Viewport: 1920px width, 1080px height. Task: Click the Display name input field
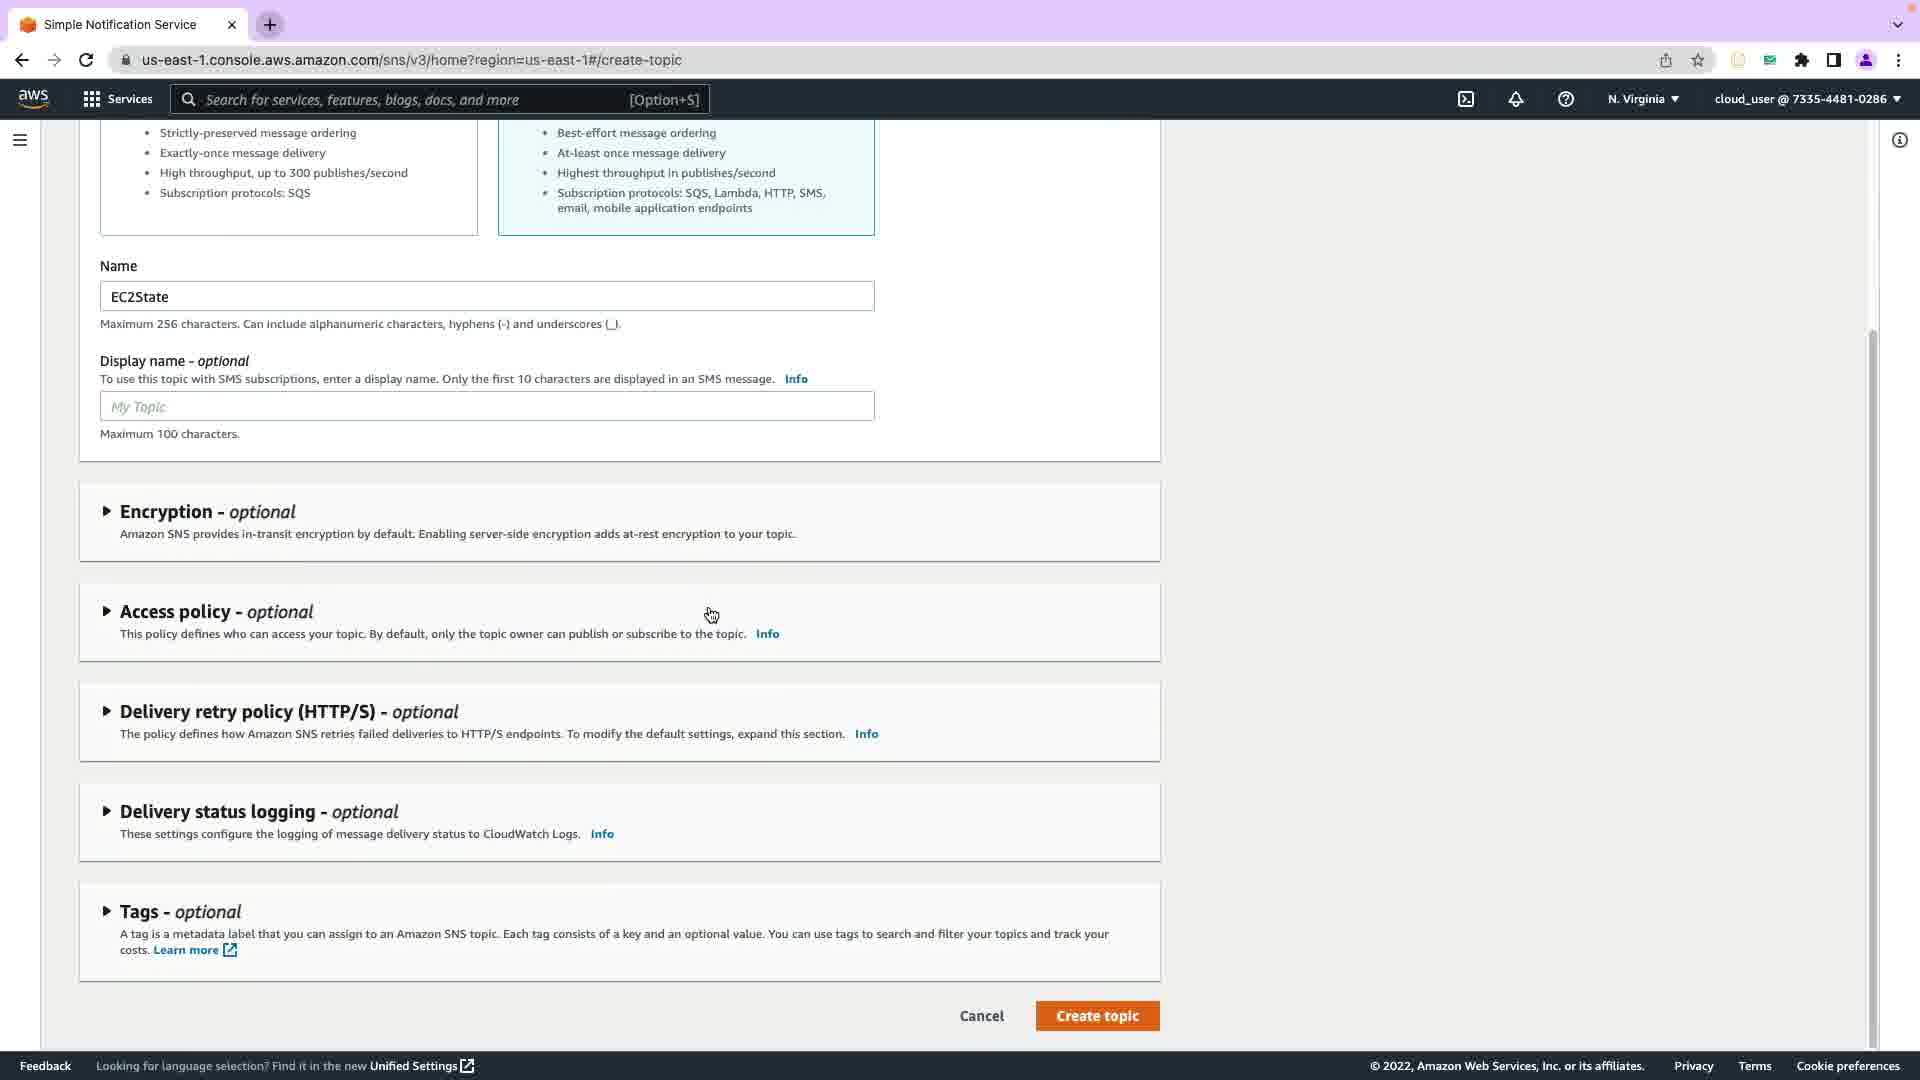click(x=487, y=406)
